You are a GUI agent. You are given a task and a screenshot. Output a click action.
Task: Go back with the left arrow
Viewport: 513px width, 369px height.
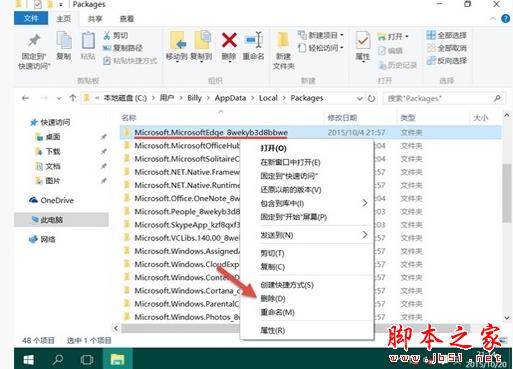coord(25,98)
